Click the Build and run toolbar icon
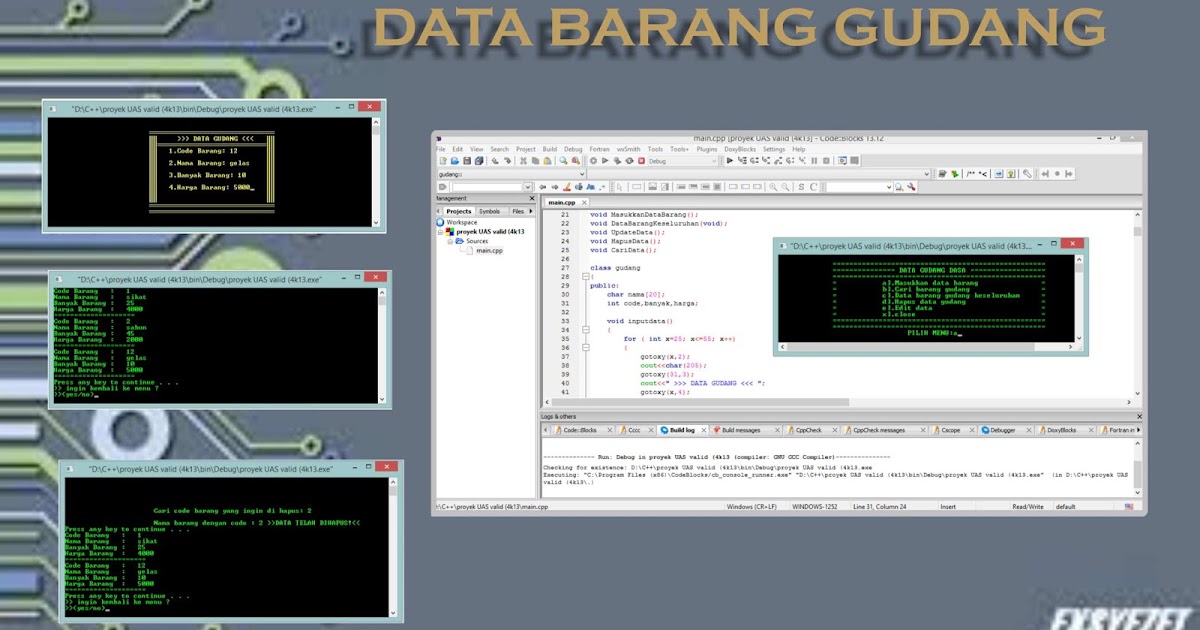This screenshot has height=630, width=1200. [617, 161]
